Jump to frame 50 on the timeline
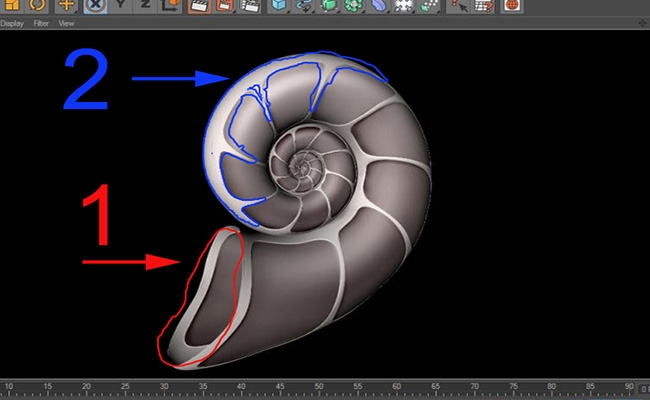This screenshot has height=400, width=650. pyautogui.click(x=318, y=386)
